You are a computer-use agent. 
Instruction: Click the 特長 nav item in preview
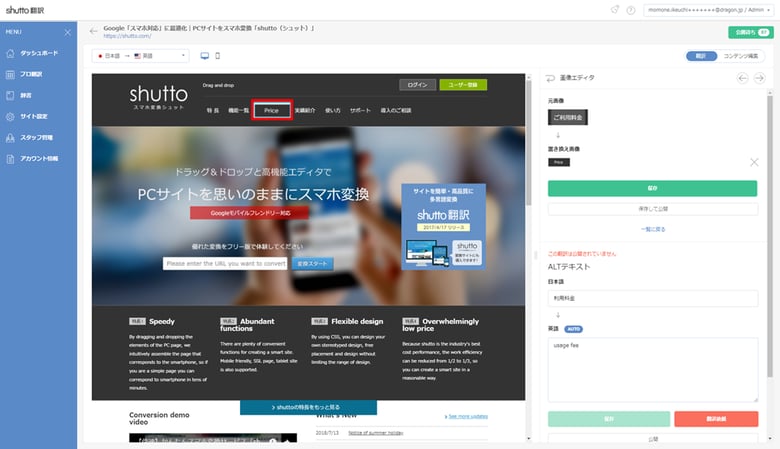tap(213, 110)
